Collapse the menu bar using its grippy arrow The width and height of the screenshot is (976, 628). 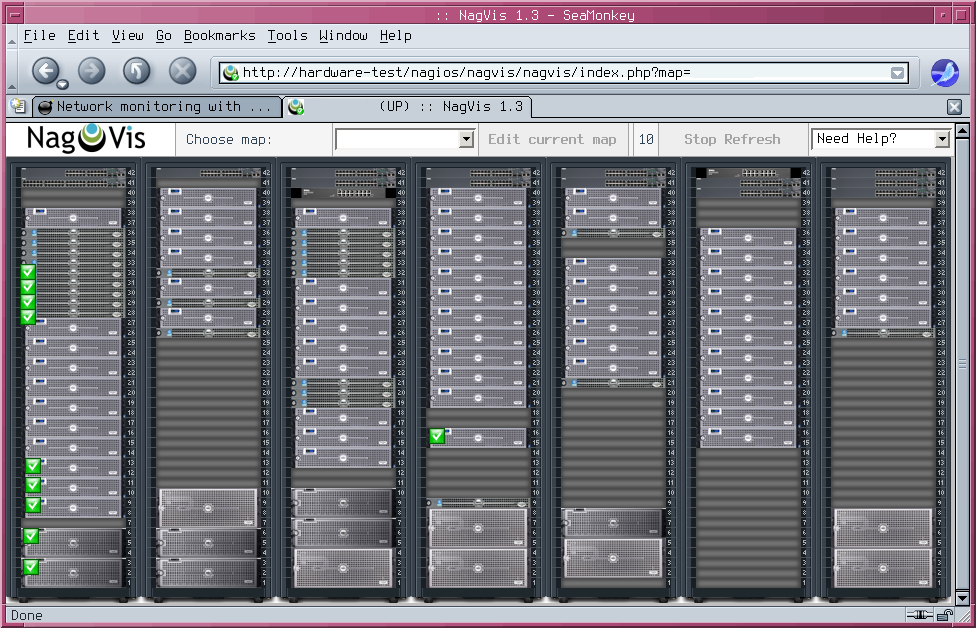[12, 41]
